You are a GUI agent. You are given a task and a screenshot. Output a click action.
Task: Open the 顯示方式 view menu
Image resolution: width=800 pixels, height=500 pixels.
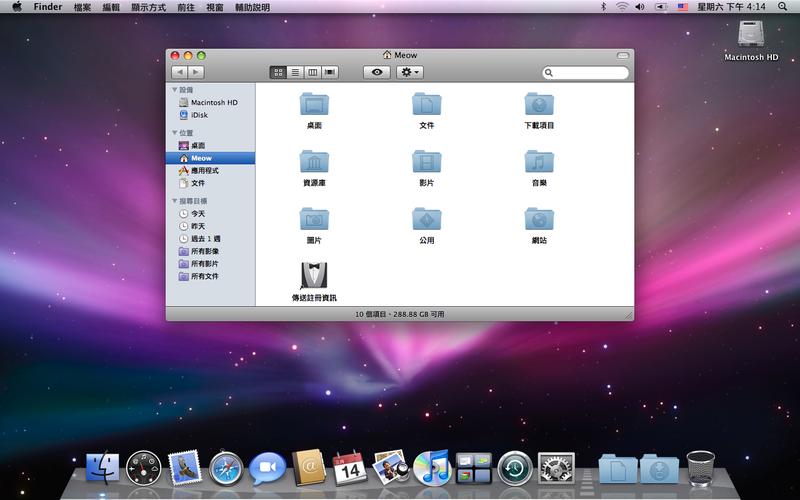click(148, 7)
